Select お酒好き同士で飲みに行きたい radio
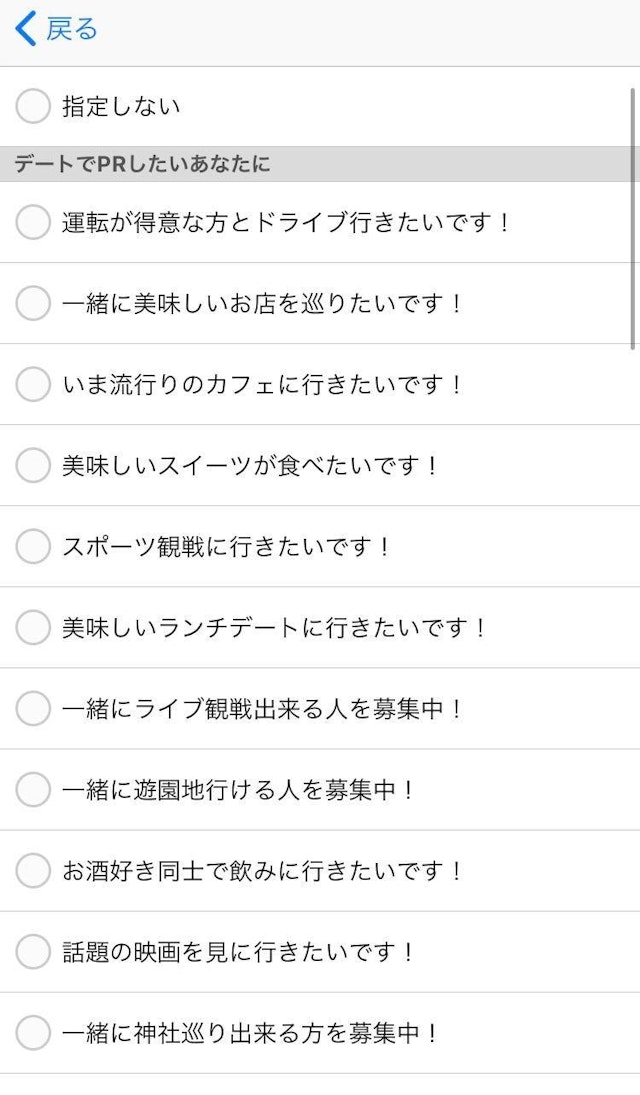This screenshot has width=640, height=1095. click(33, 870)
